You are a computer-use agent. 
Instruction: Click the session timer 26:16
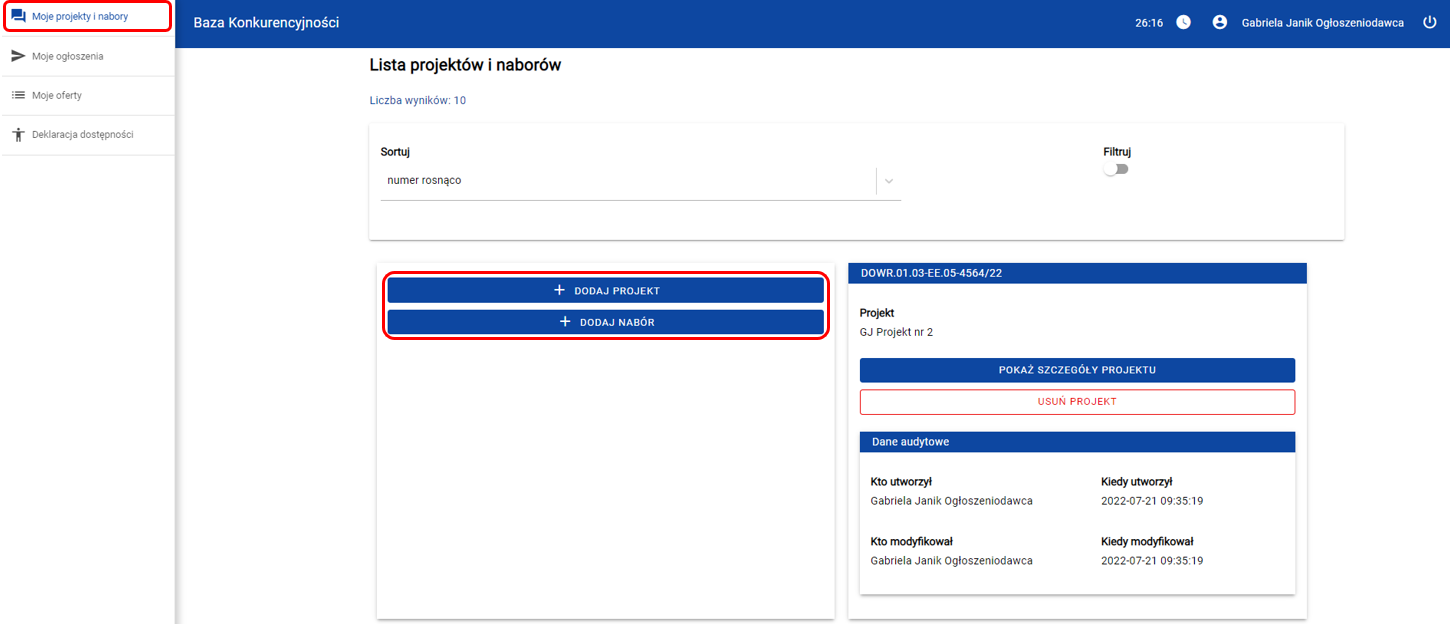point(1149,22)
